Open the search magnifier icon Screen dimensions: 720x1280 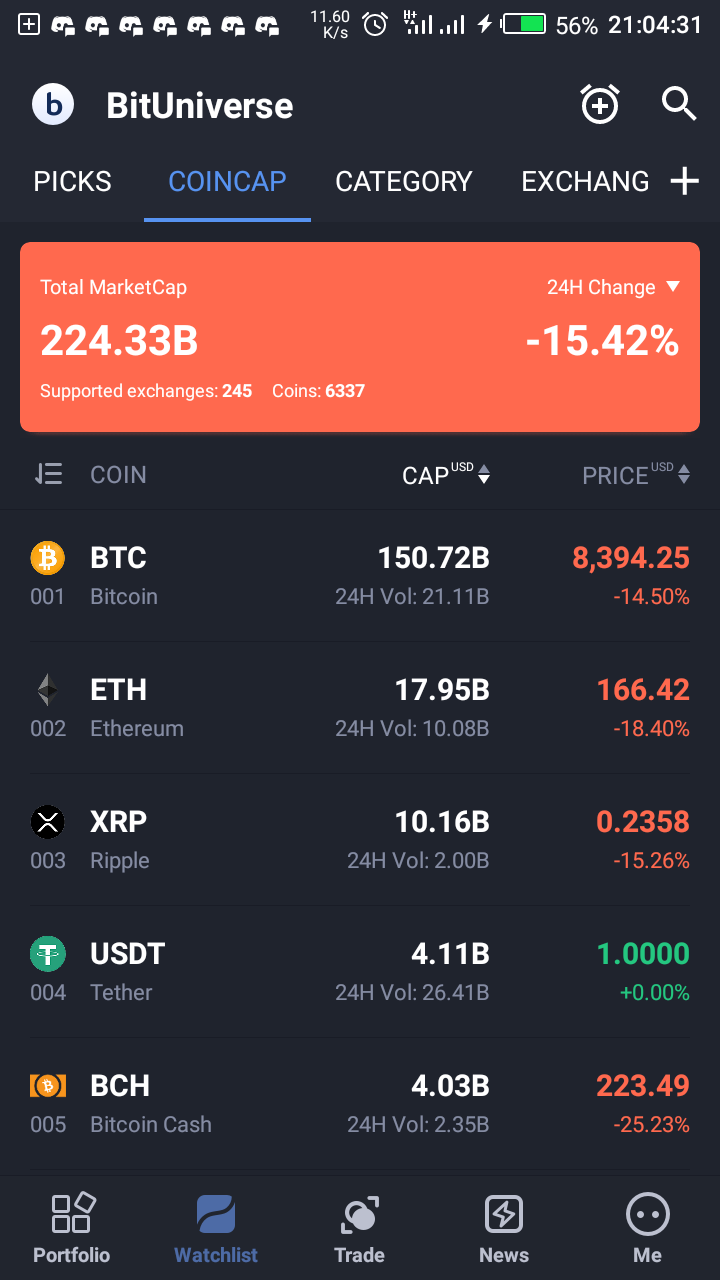[679, 104]
